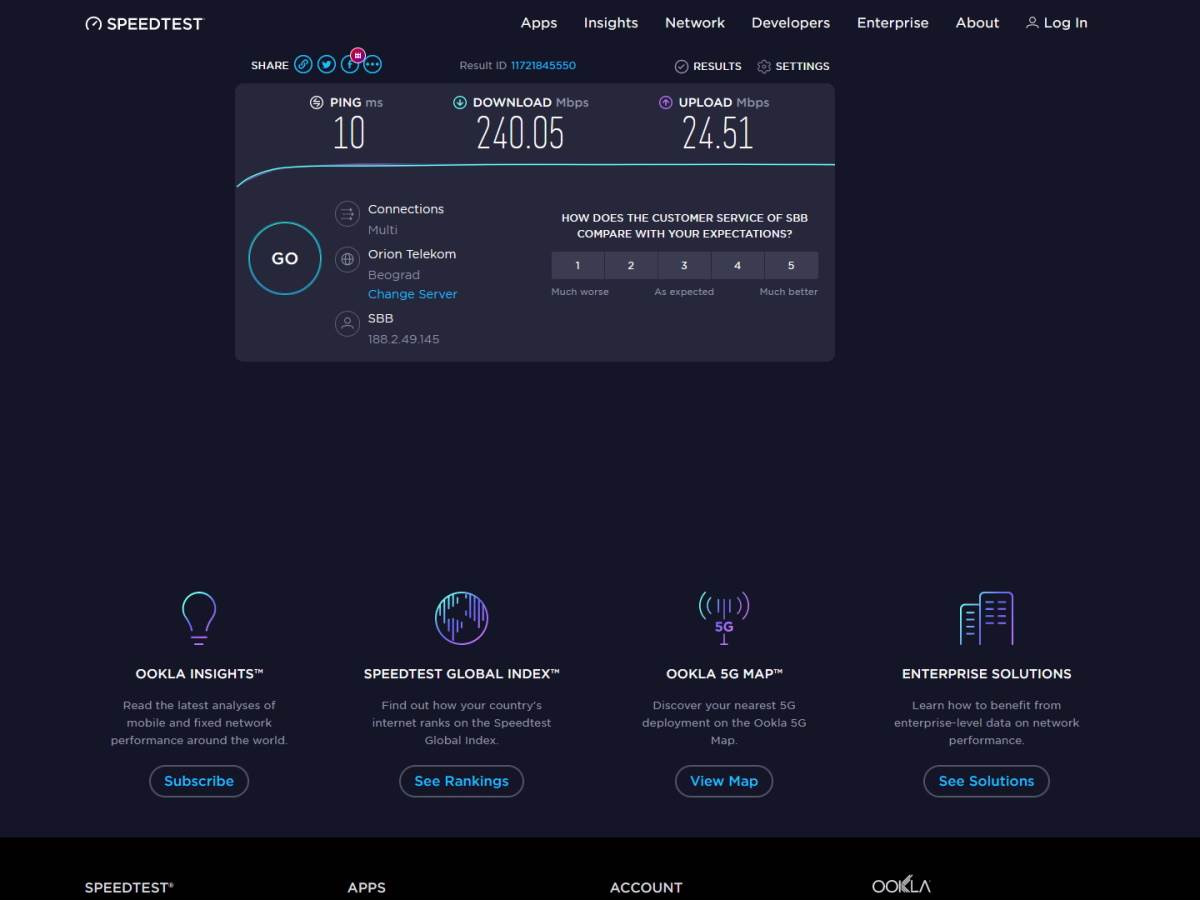This screenshot has height=900, width=1200.
Task: Click the Change Server link
Action: pyautogui.click(x=412, y=294)
